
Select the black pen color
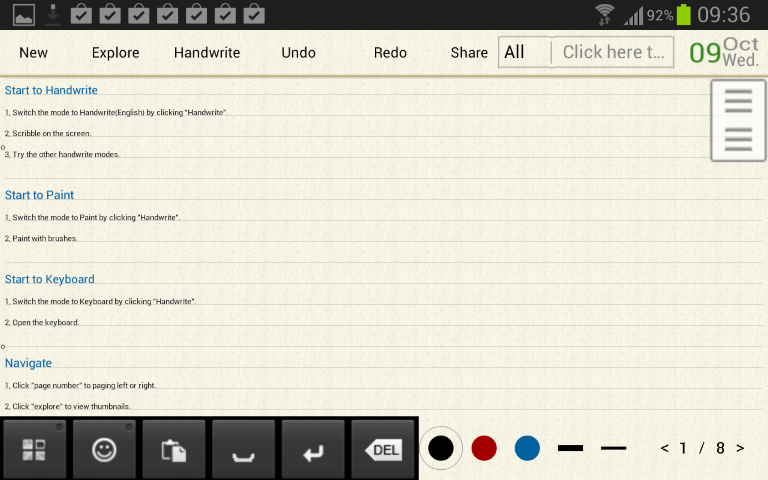[441, 448]
